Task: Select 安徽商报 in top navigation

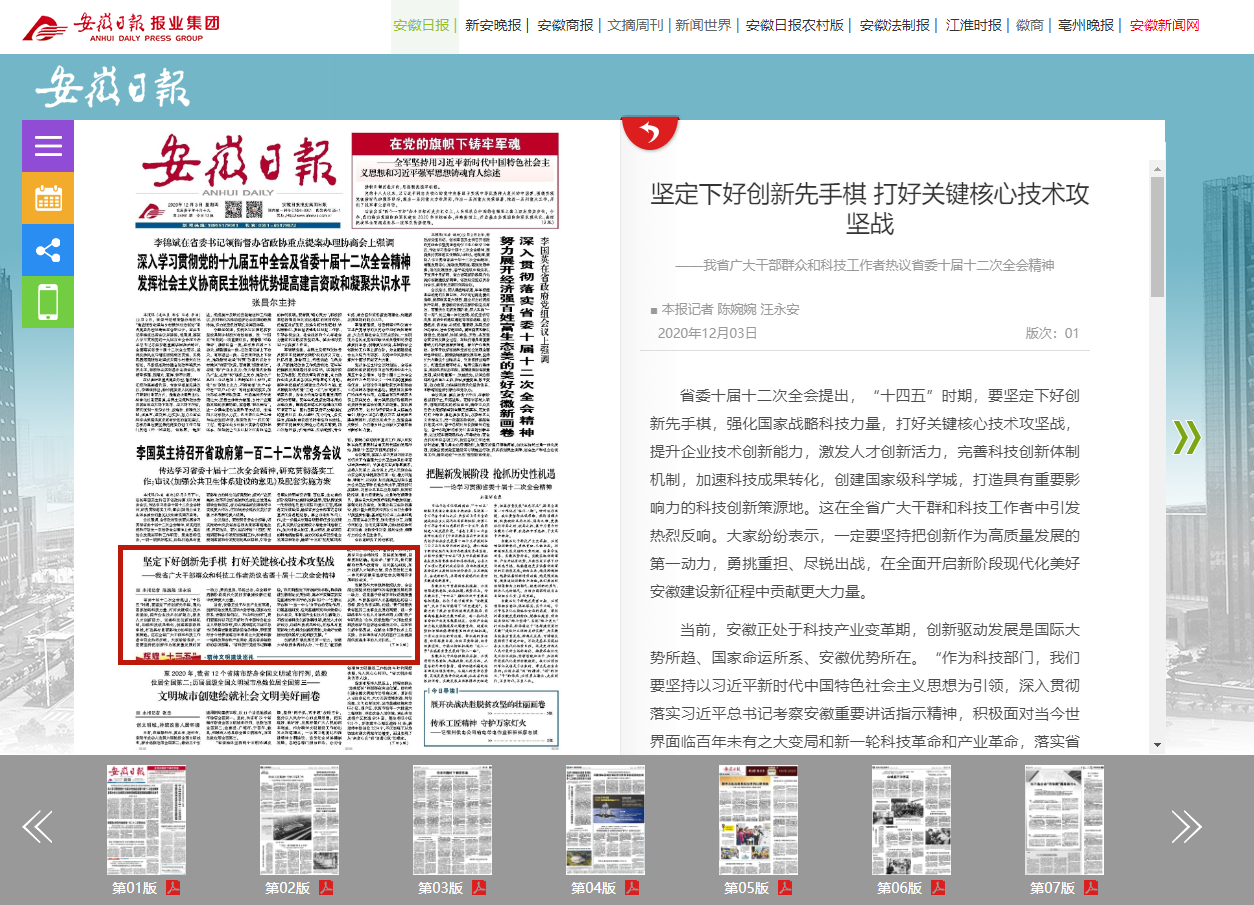Action: coord(565,26)
